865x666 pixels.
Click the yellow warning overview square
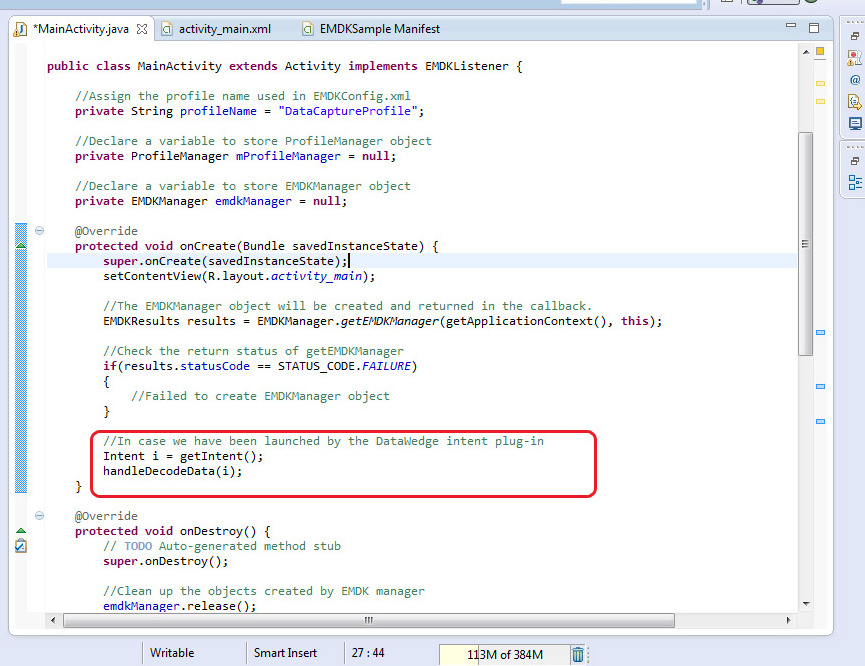point(820,52)
